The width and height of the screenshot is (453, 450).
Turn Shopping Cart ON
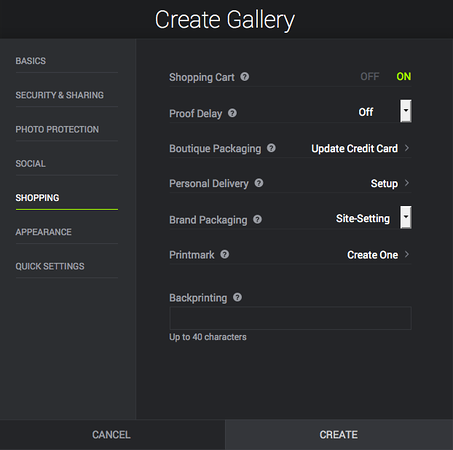[x=404, y=77]
